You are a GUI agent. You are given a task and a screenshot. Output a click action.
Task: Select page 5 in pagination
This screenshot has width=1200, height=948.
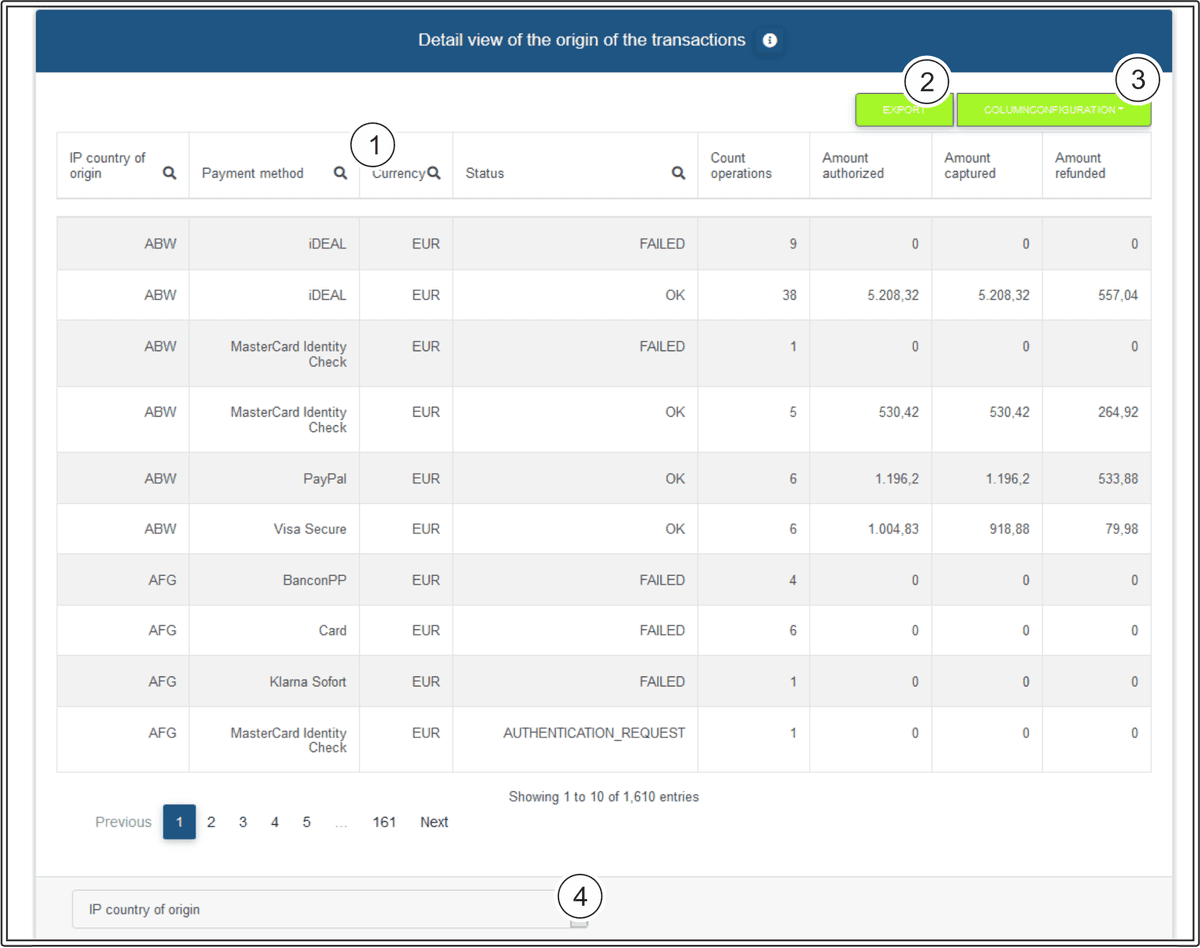307,822
